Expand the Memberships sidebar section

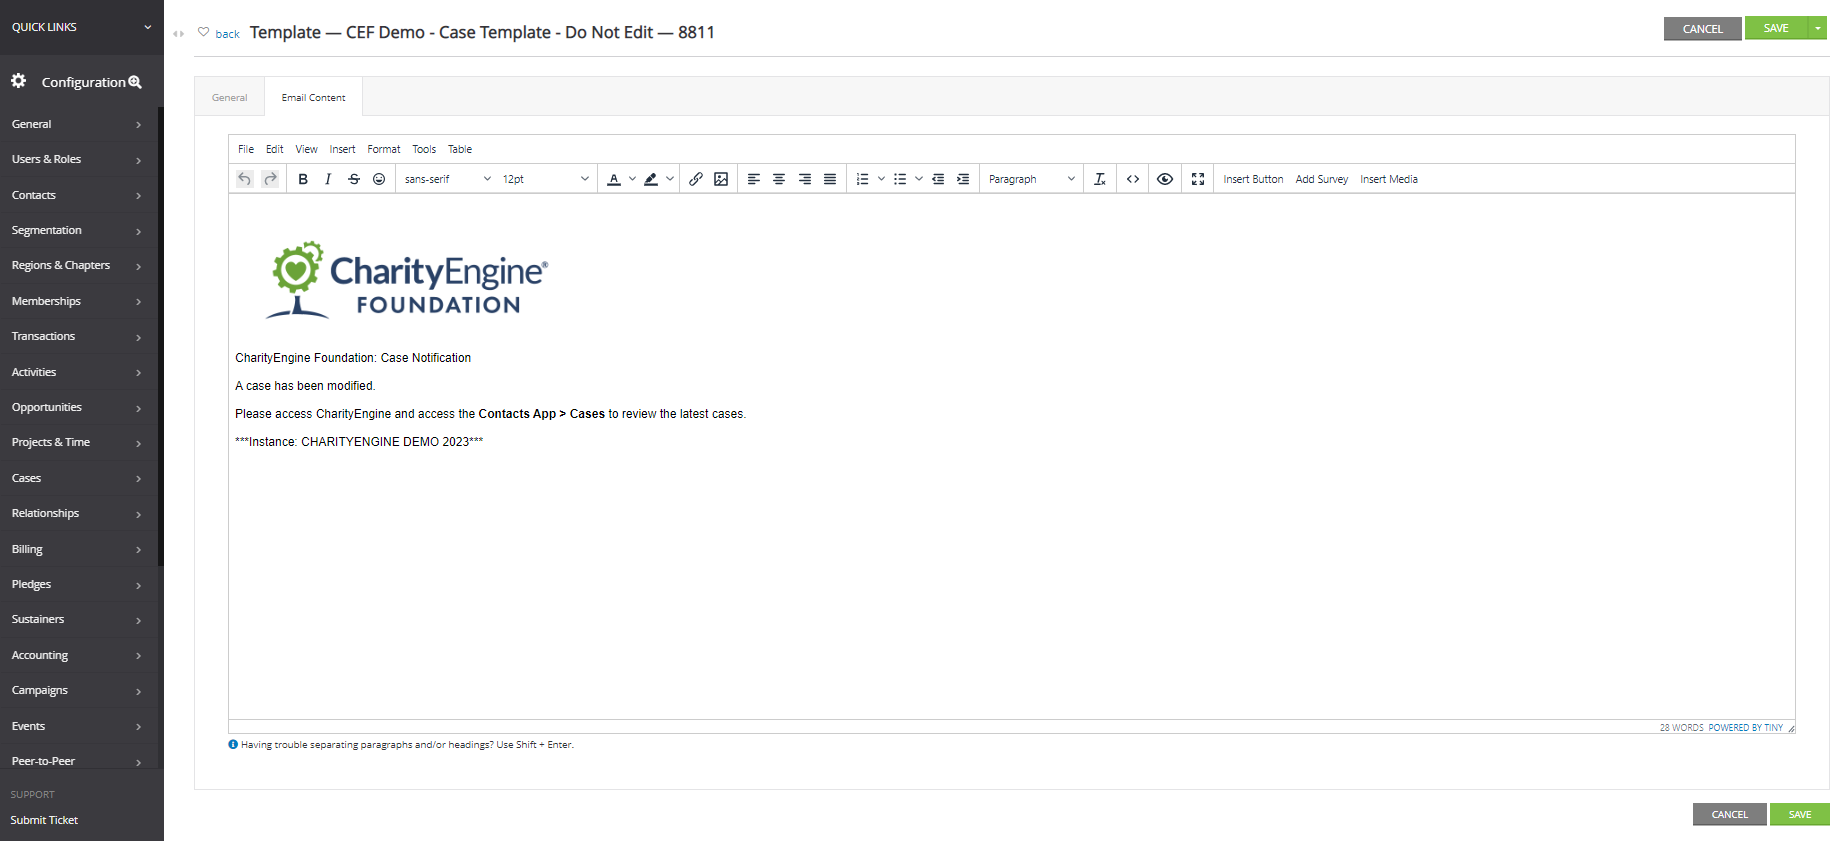[78, 301]
